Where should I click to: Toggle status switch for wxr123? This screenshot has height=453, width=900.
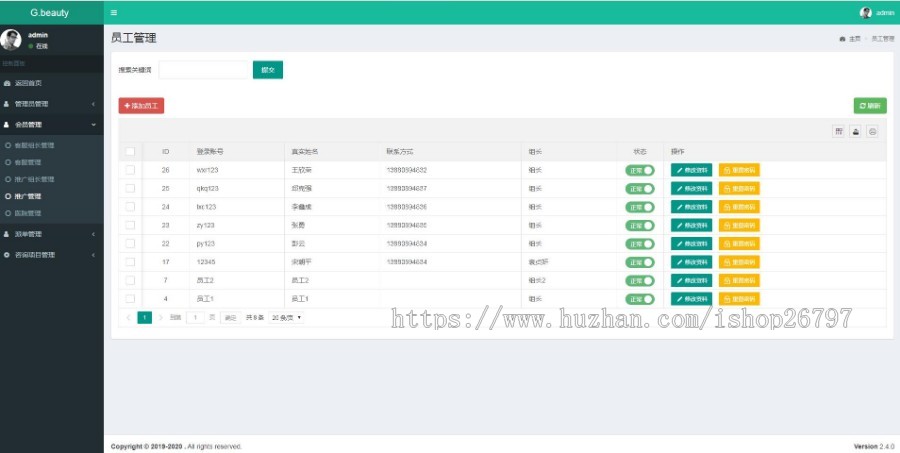(640, 171)
